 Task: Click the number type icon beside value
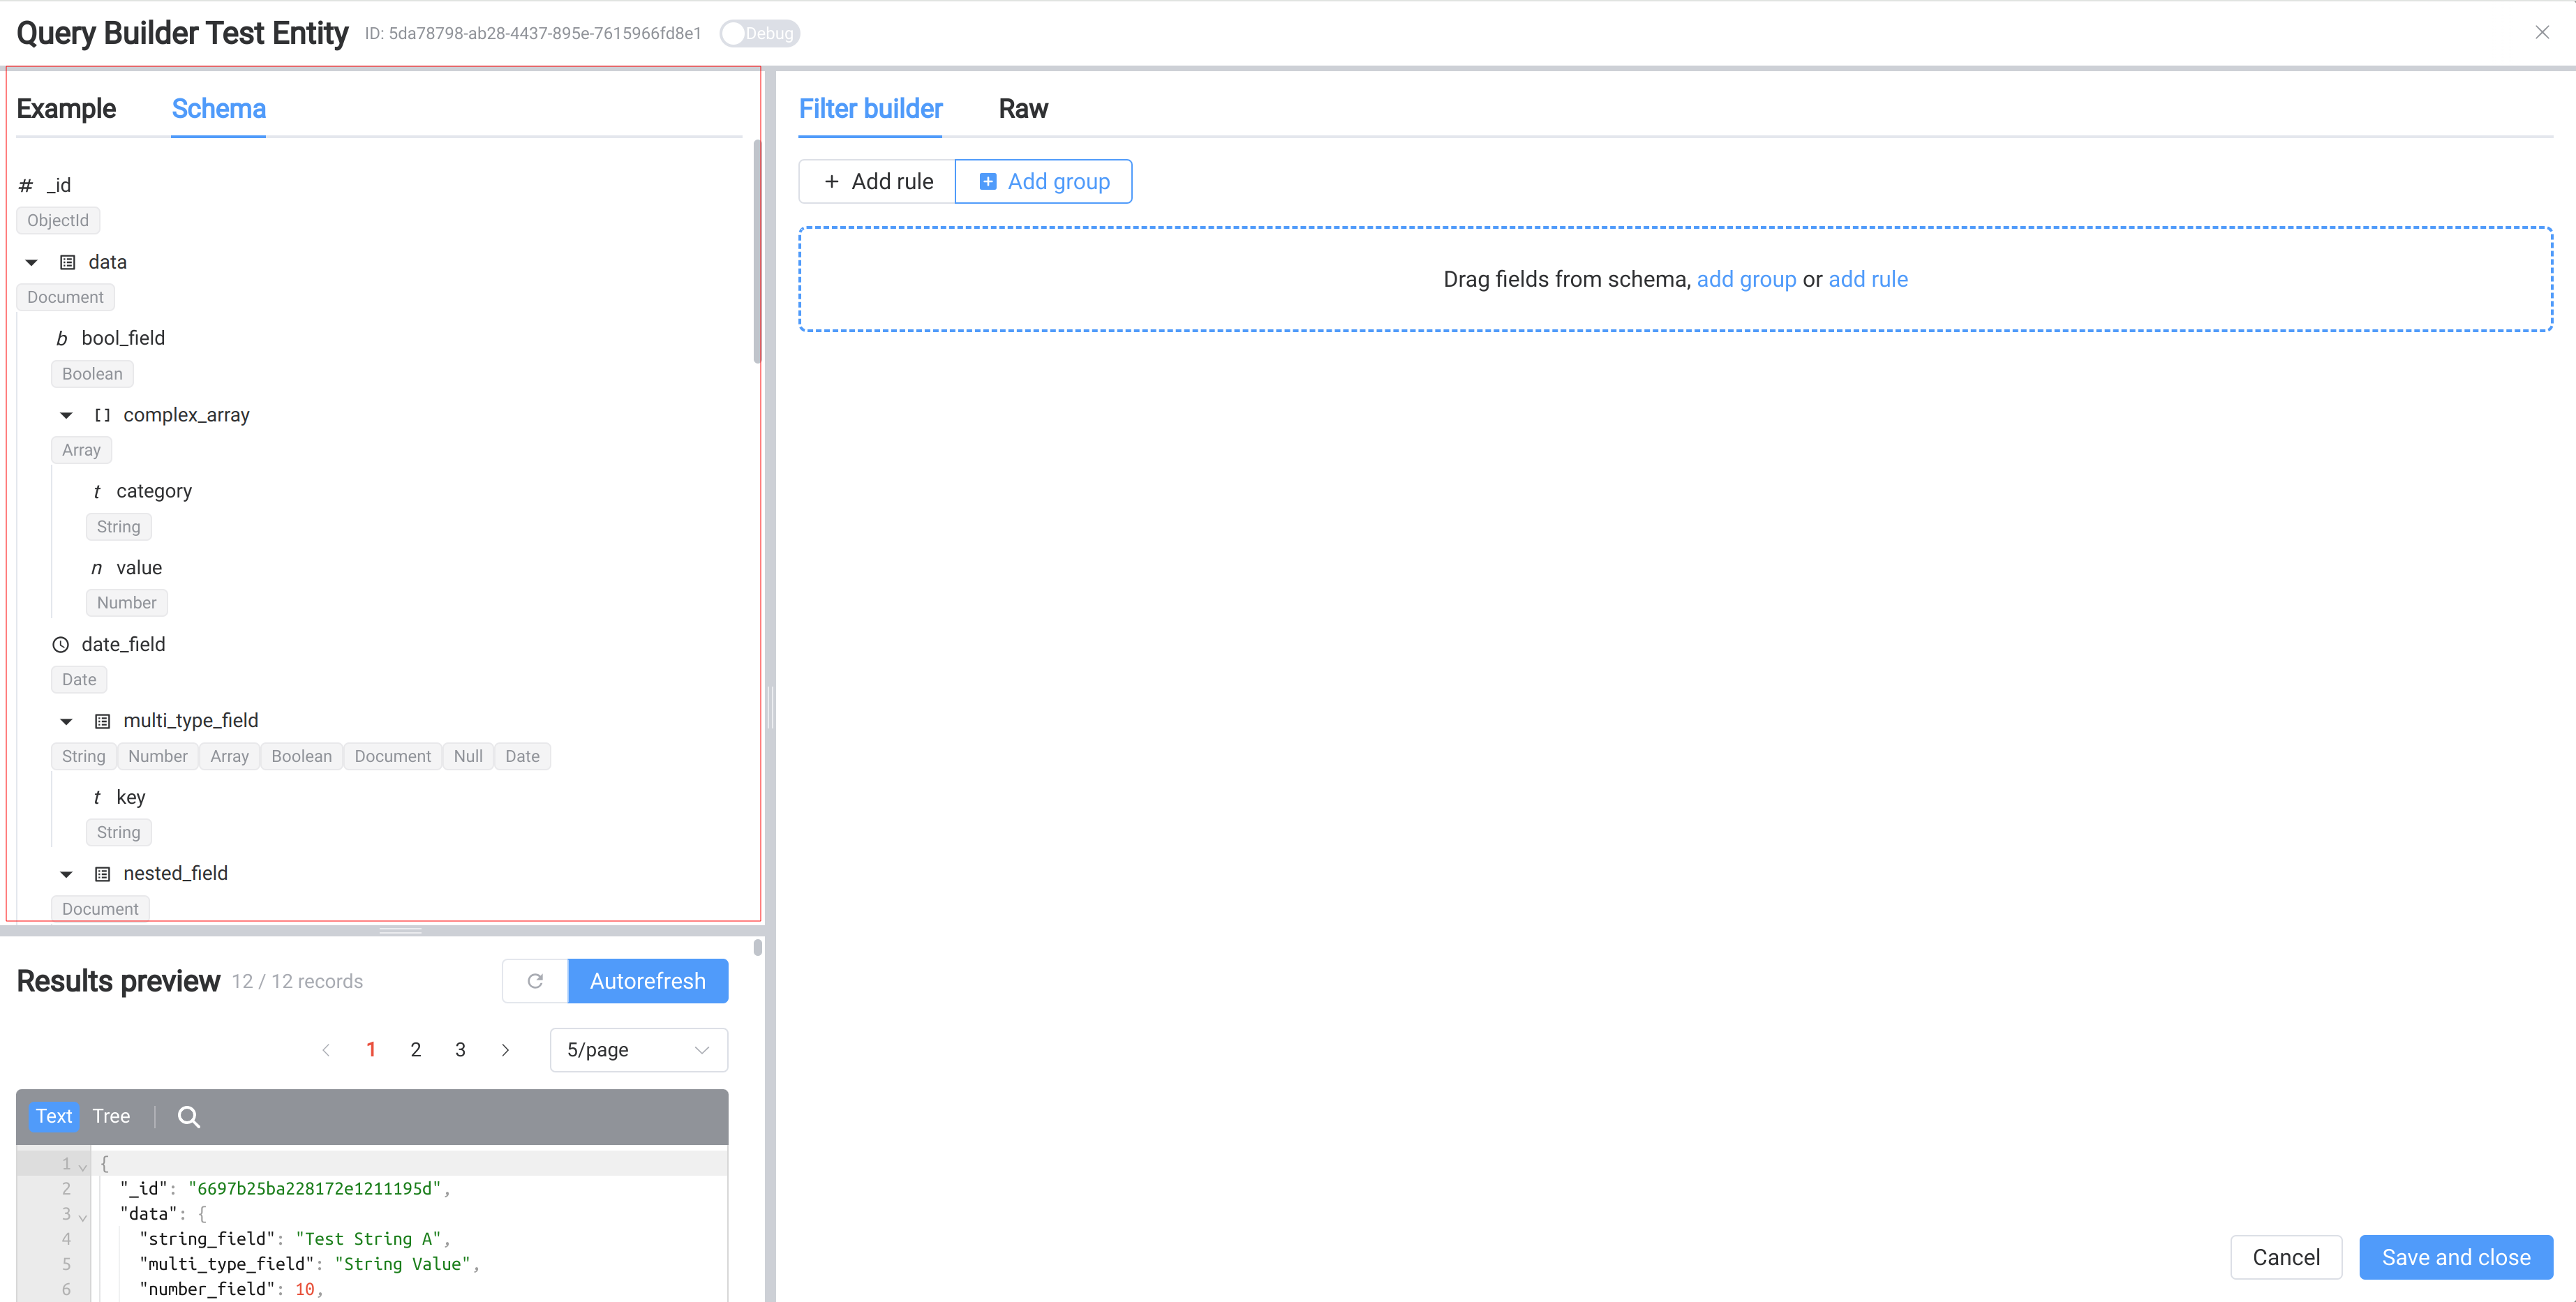[96, 568]
